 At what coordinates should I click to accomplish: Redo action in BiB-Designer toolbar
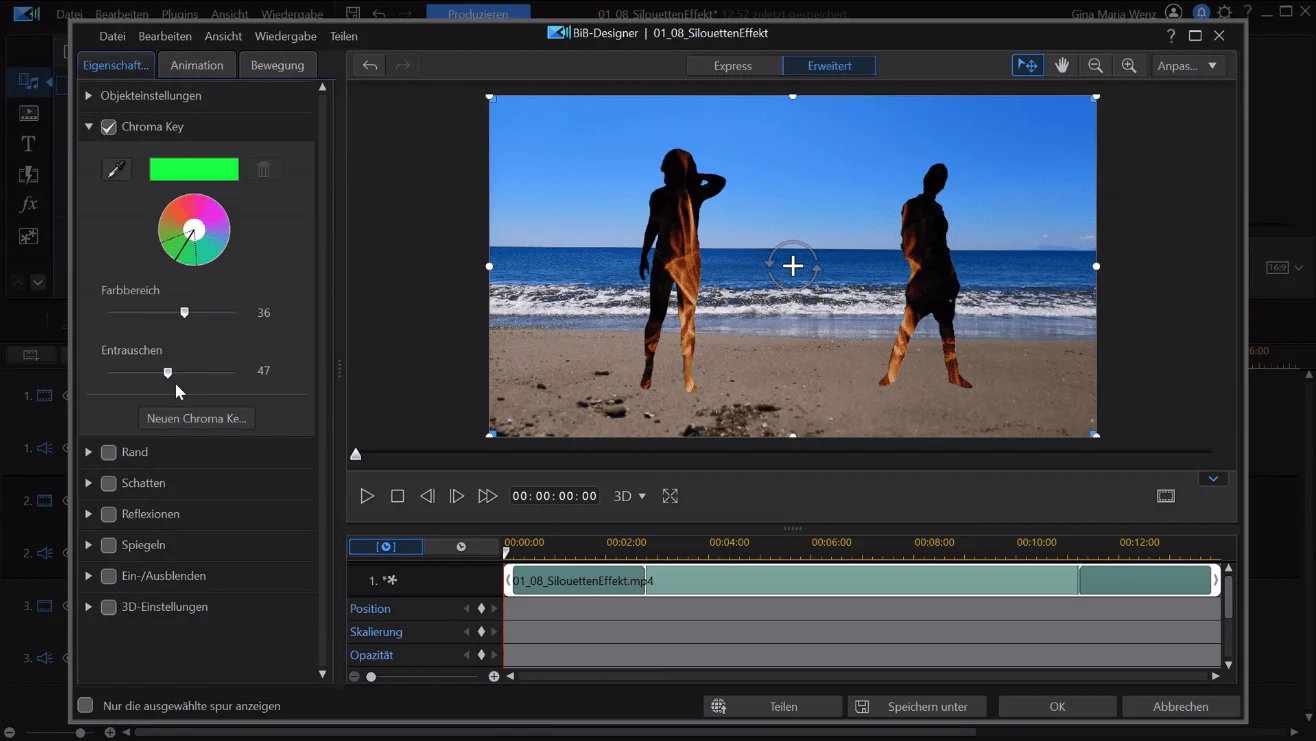[x=403, y=65]
